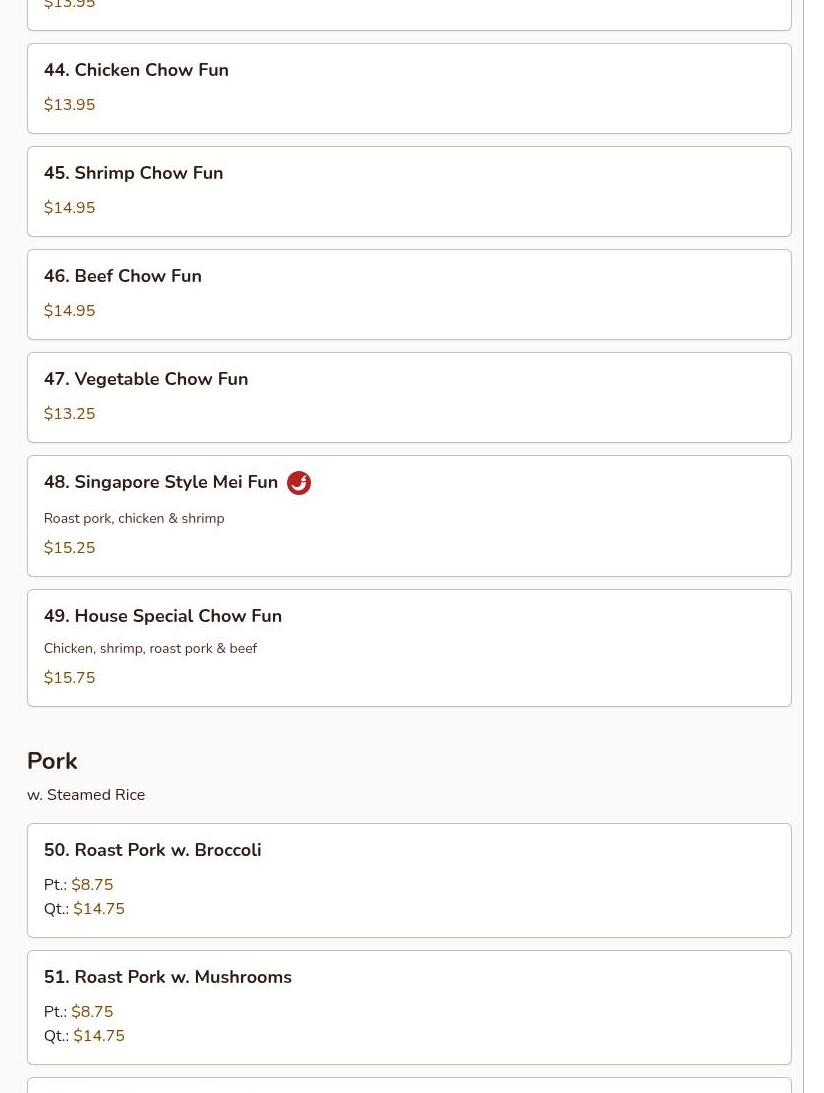The width and height of the screenshot is (824, 1093).
Task: Click the $13.95 Chicken Chow Fun price
Action: click(x=69, y=105)
